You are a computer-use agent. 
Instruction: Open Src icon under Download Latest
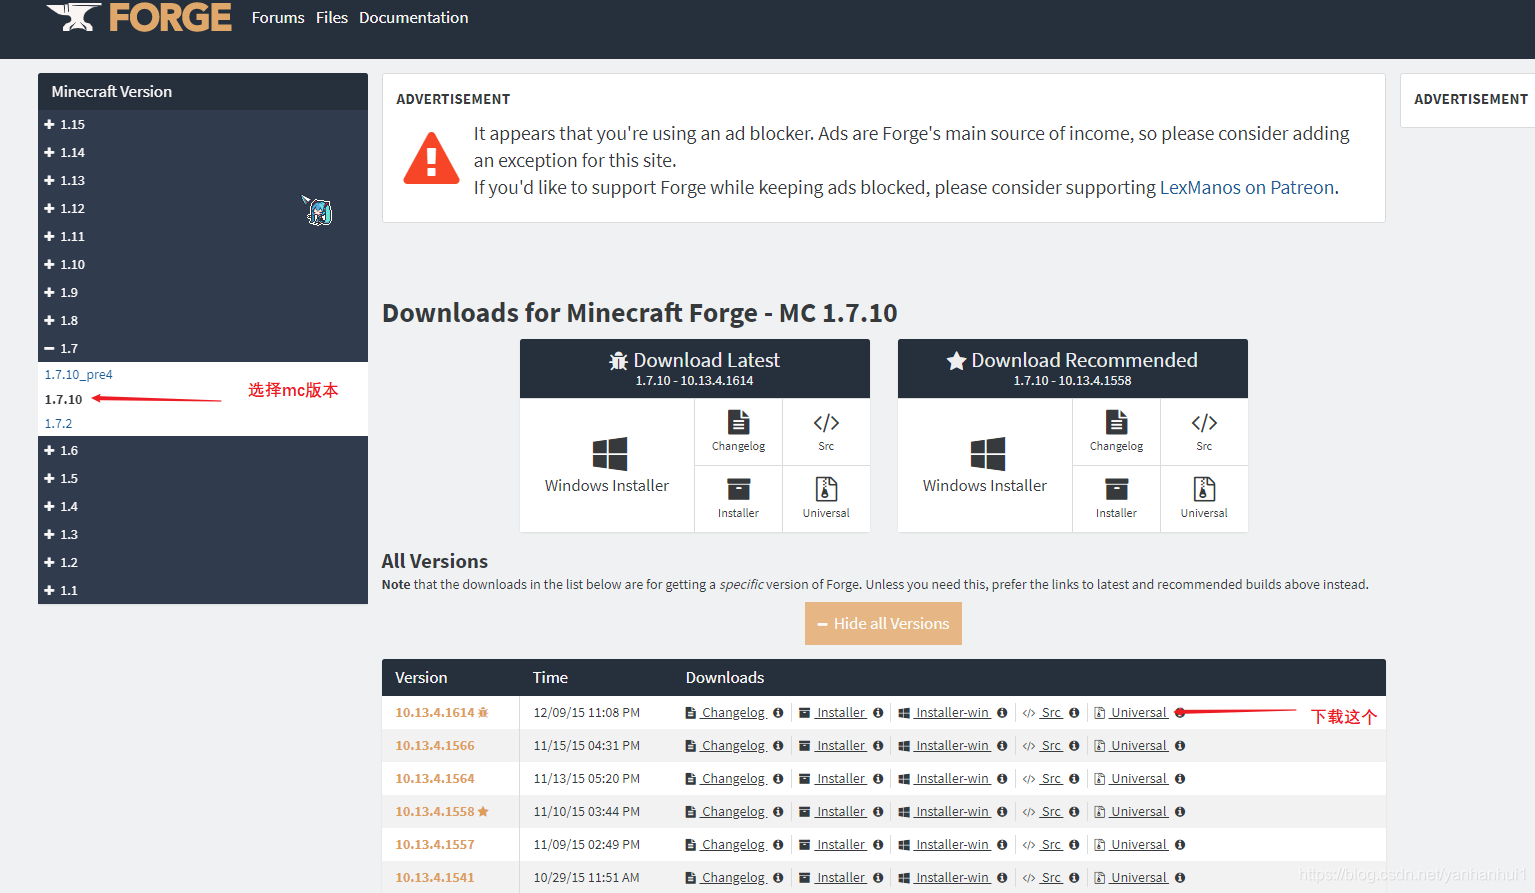pyautogui.click(x=826, y=431)
